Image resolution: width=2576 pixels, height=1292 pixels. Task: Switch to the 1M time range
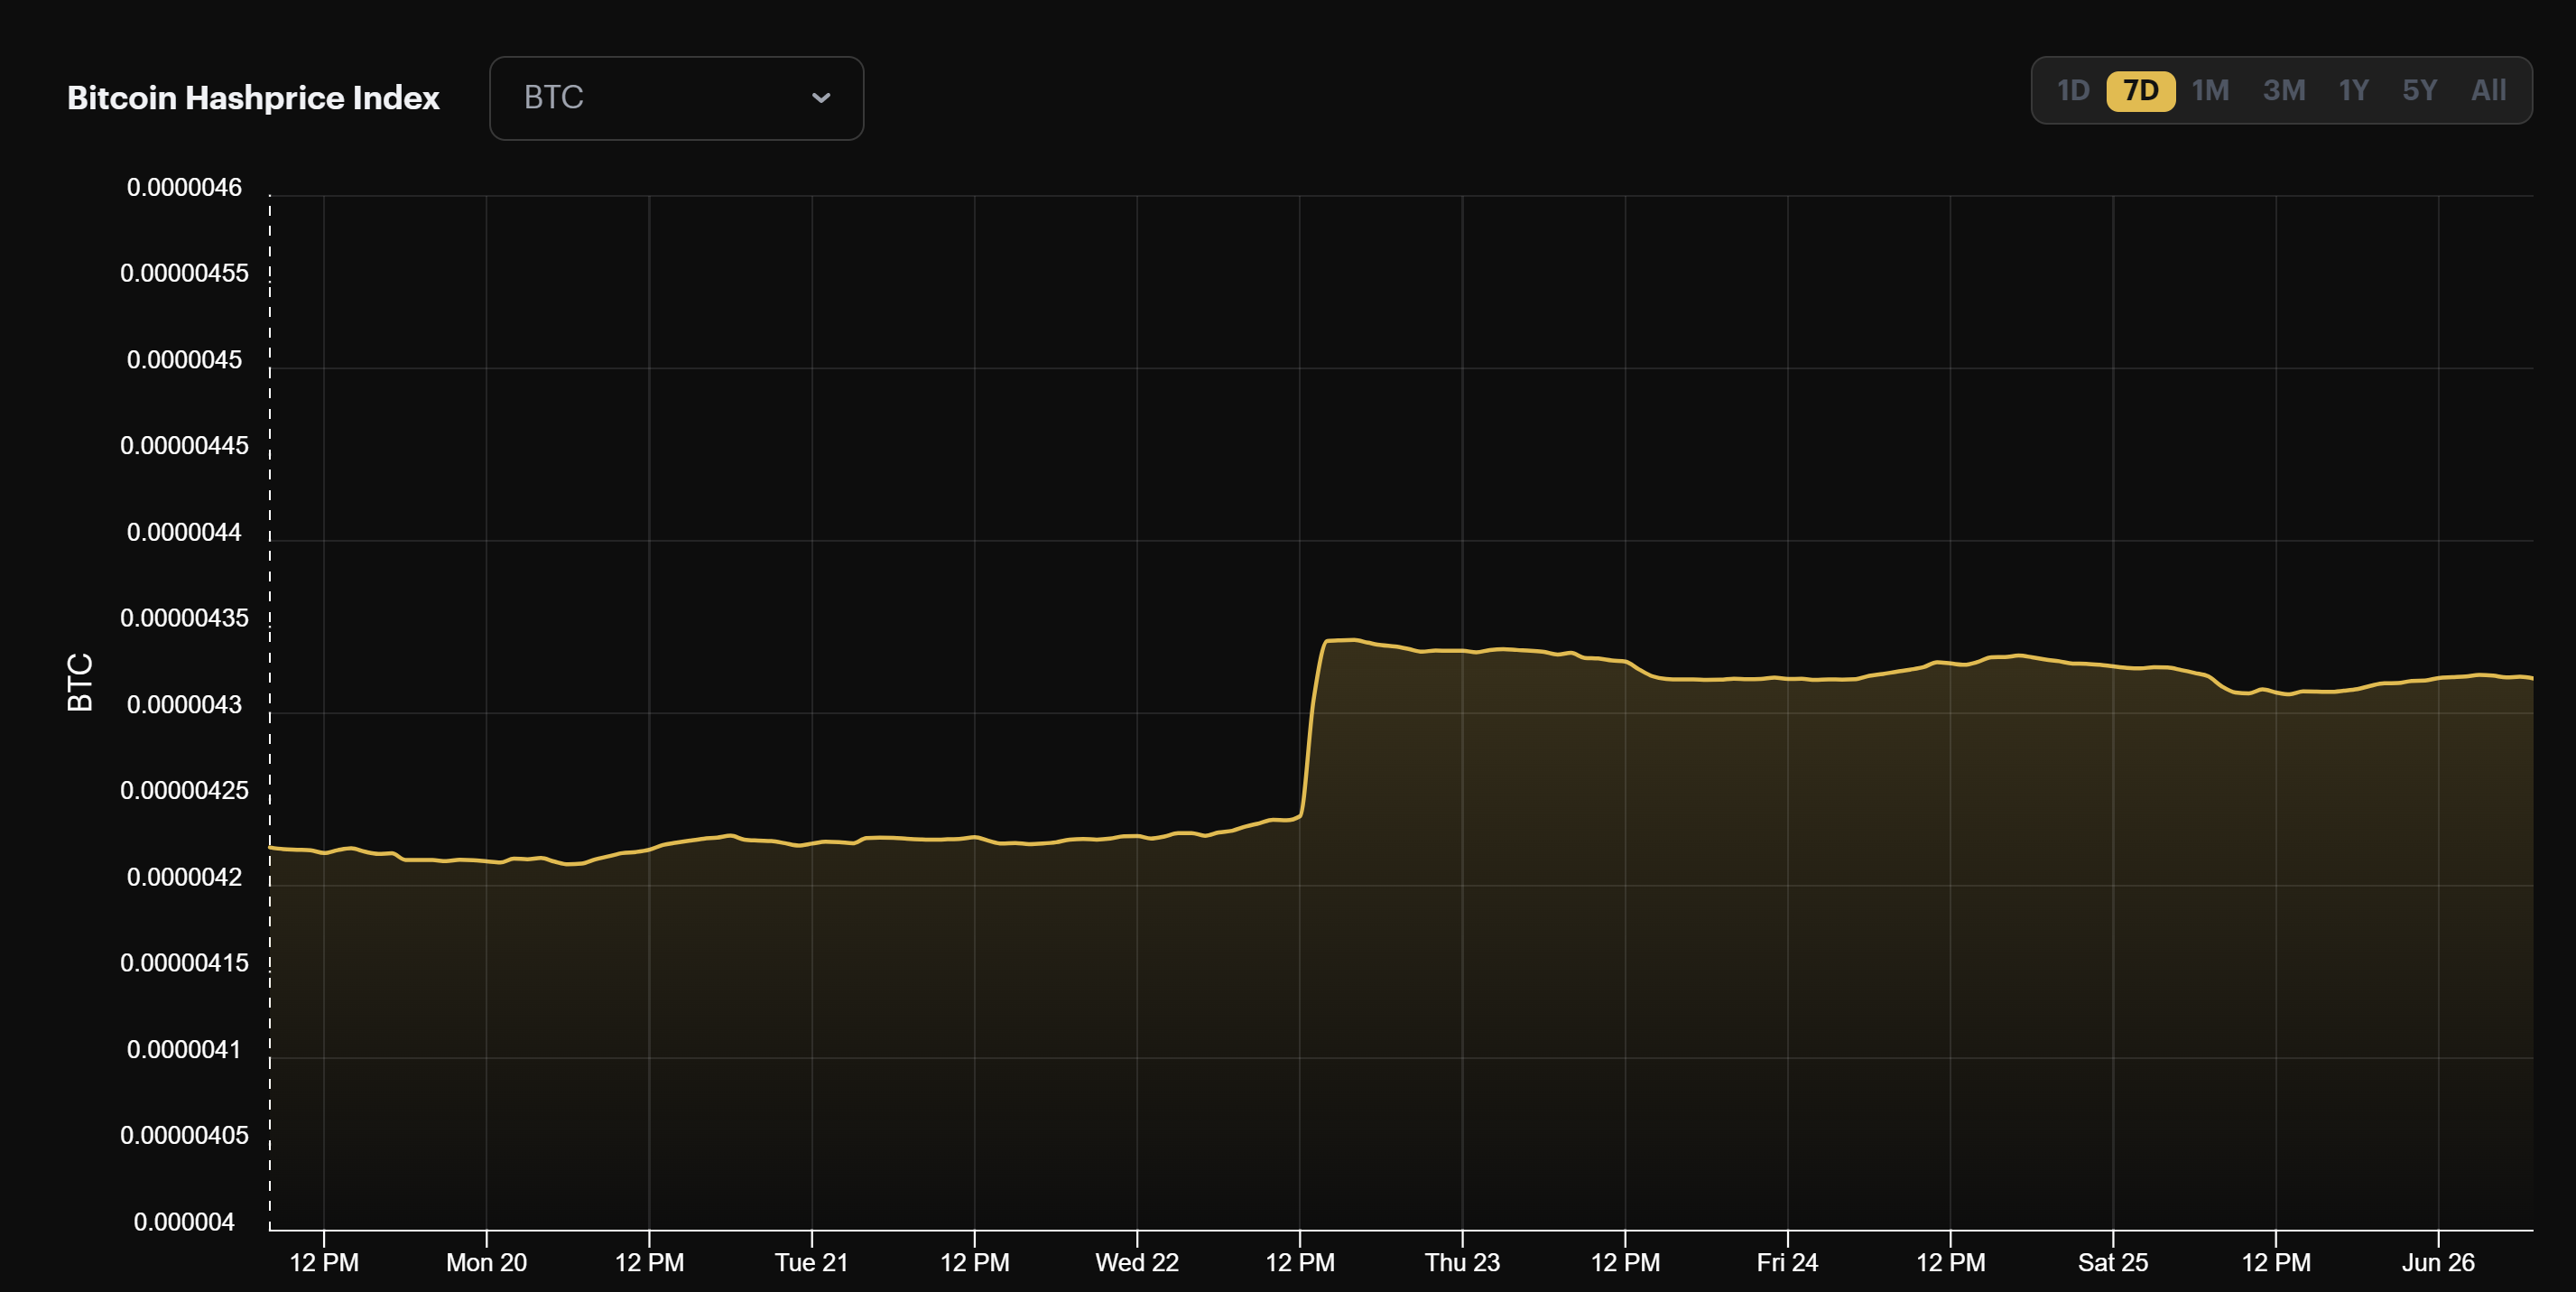(2210, 91)
